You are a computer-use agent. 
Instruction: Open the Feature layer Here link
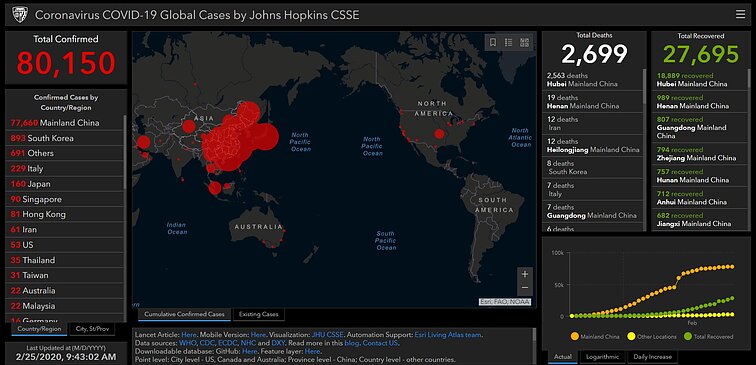pyautogui.click(x=312, y=351)
